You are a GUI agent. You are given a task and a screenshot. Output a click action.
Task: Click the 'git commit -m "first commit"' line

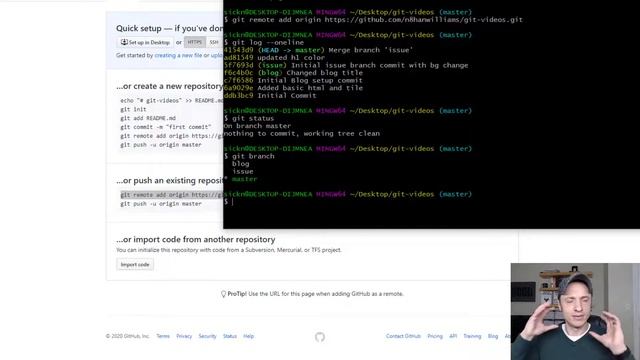coord(166,127)
